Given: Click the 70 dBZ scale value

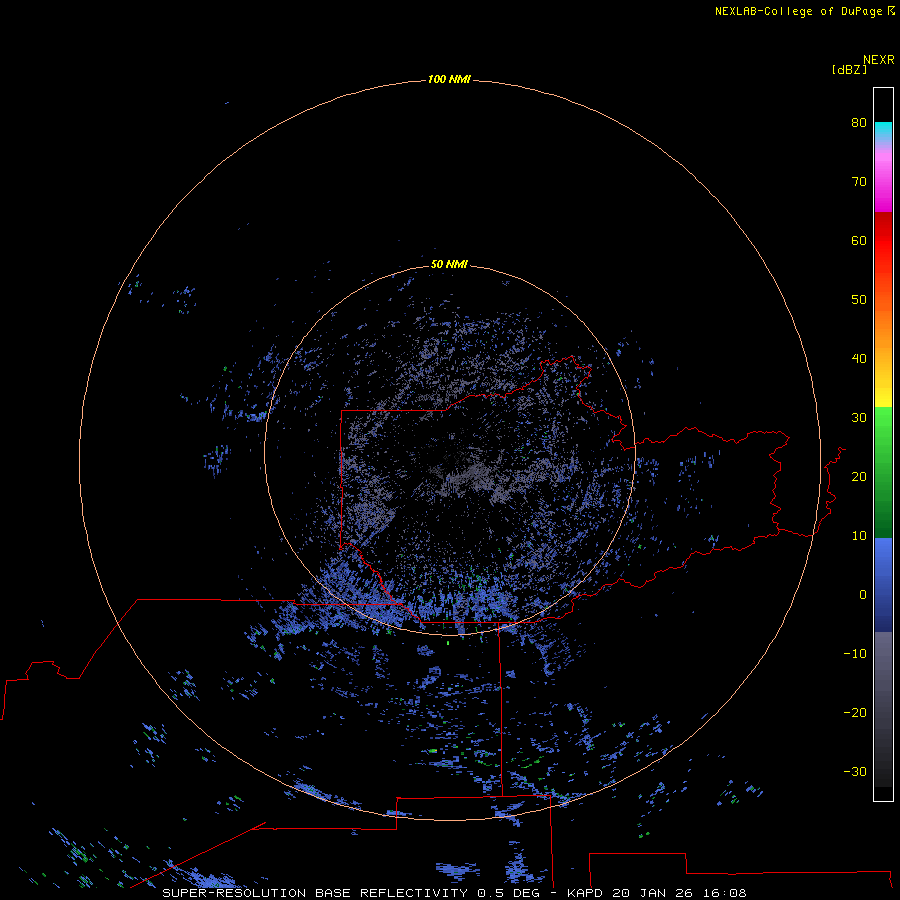Looking at the screenshot, I should pos(859,181).
